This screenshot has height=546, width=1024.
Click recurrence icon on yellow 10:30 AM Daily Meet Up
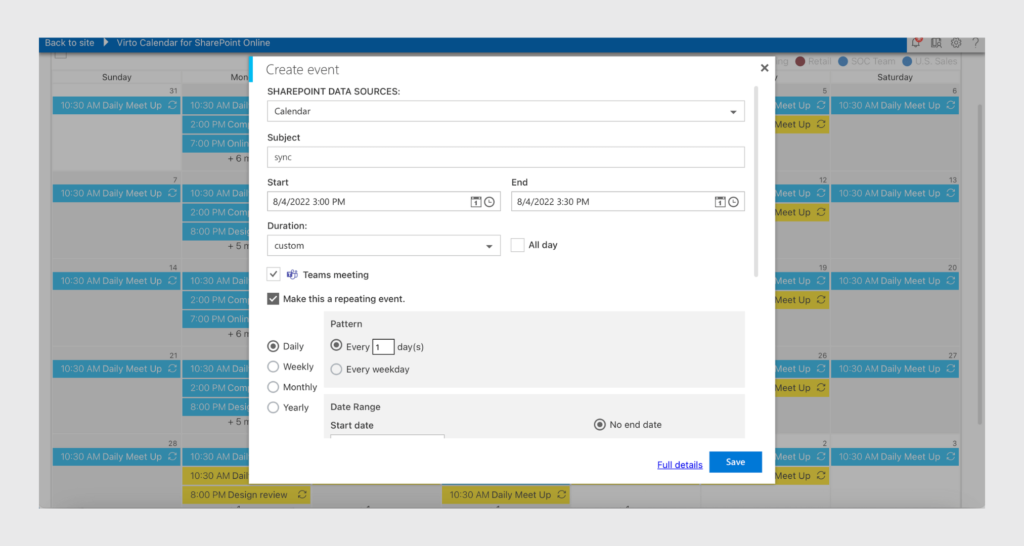[562, 494]
